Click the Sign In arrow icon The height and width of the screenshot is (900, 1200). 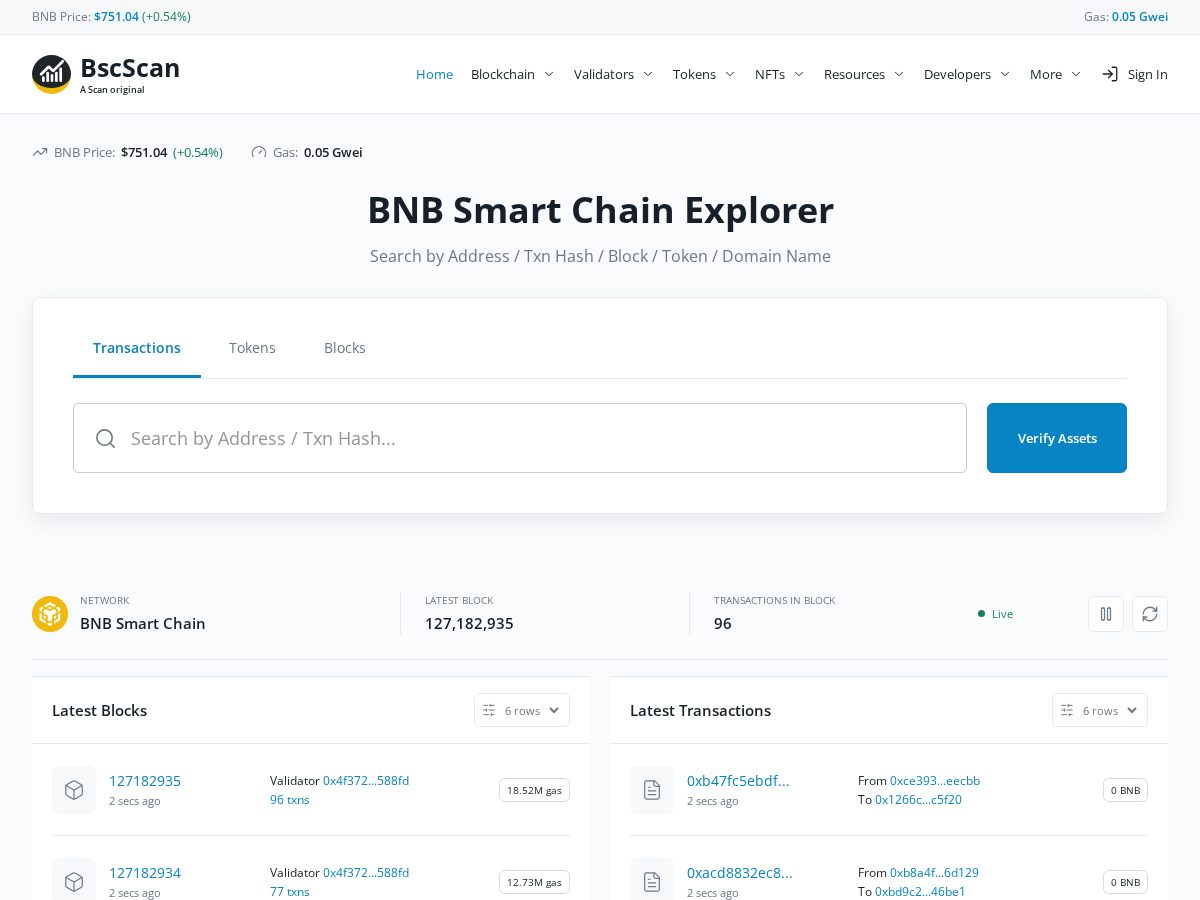1110,74
